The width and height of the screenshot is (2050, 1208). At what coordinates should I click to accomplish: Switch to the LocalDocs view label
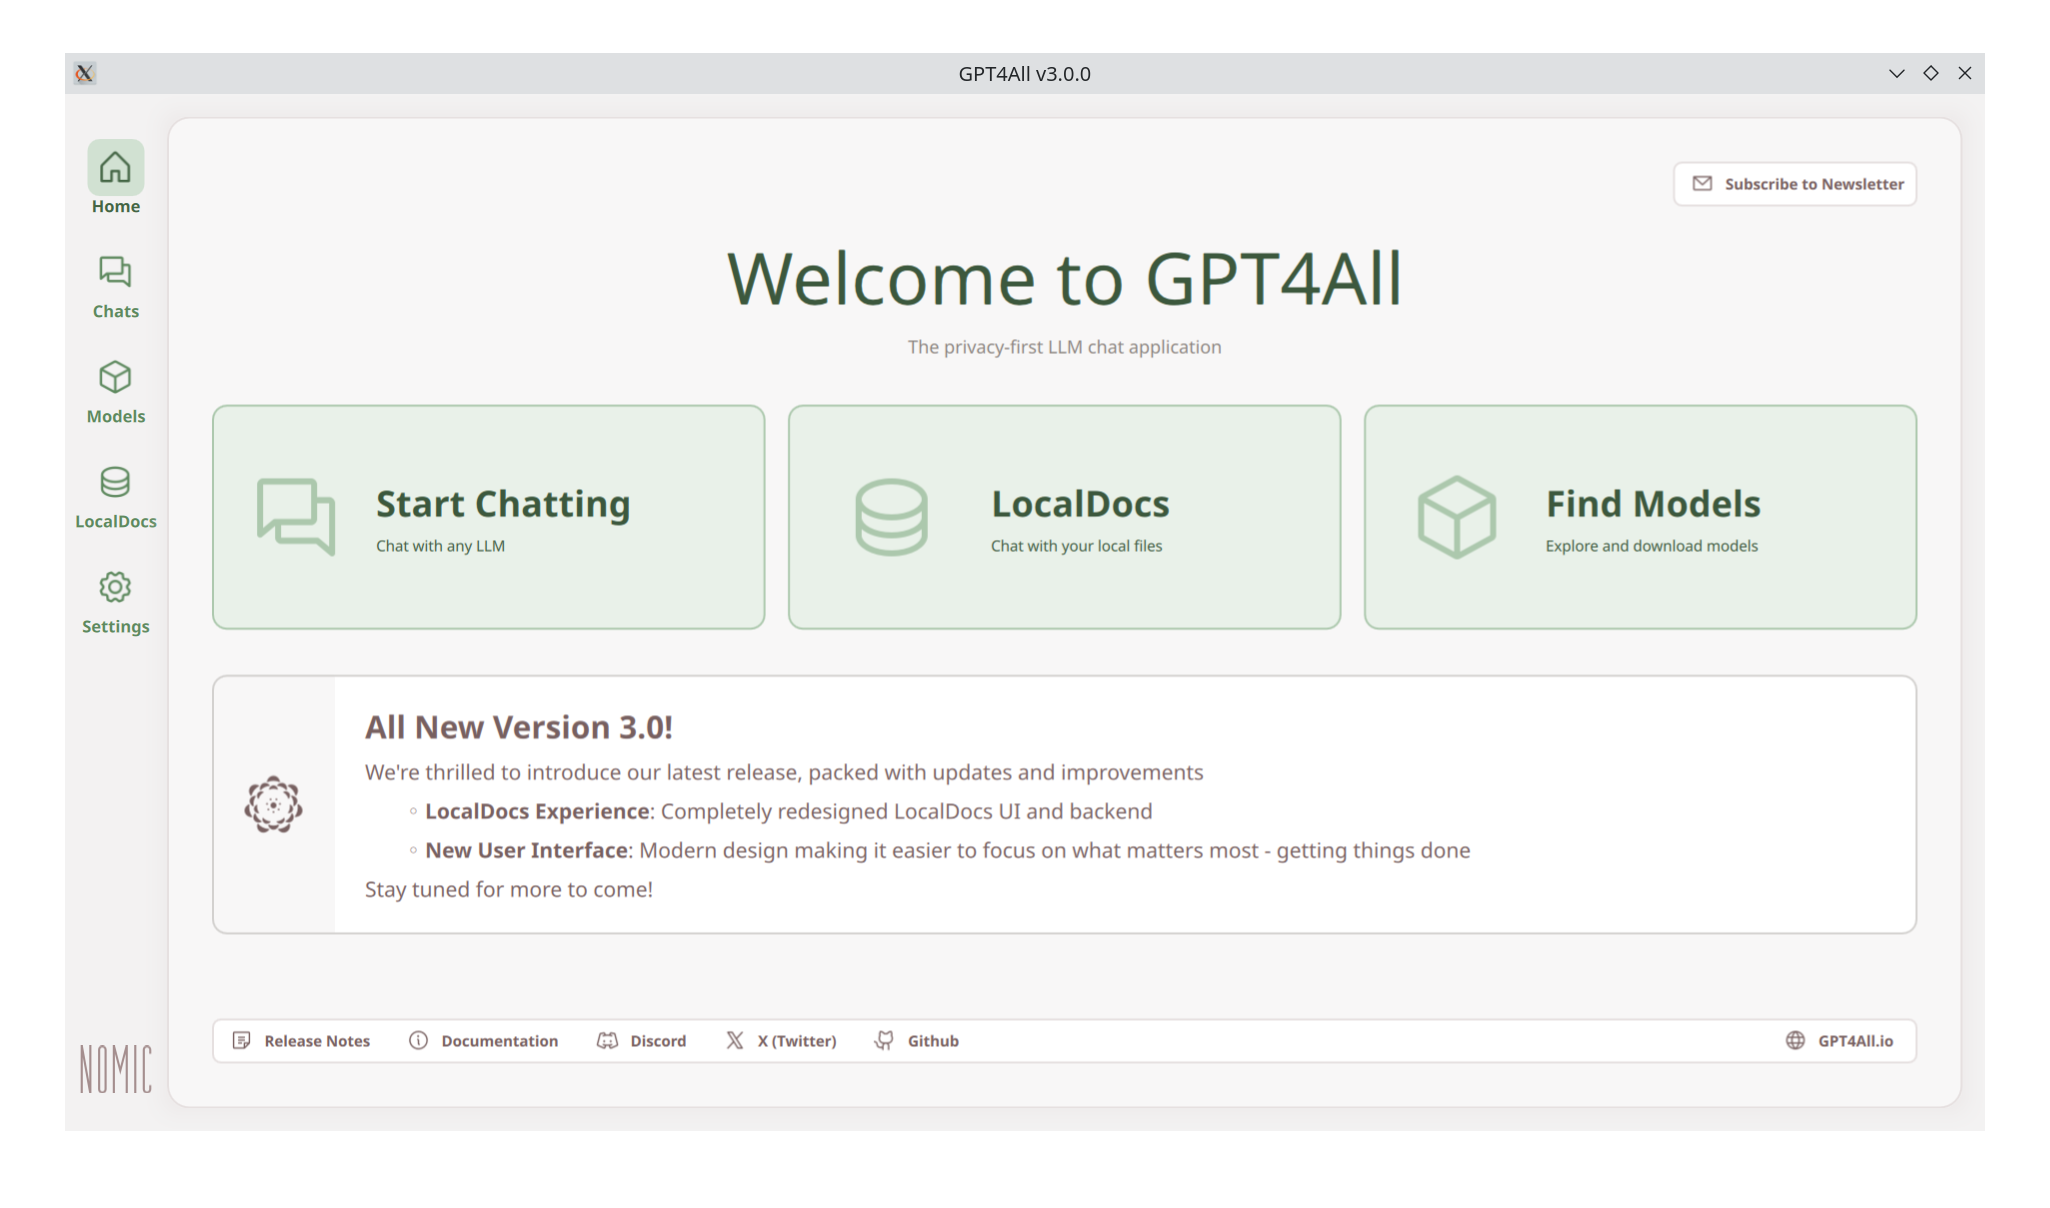point(116,521)
